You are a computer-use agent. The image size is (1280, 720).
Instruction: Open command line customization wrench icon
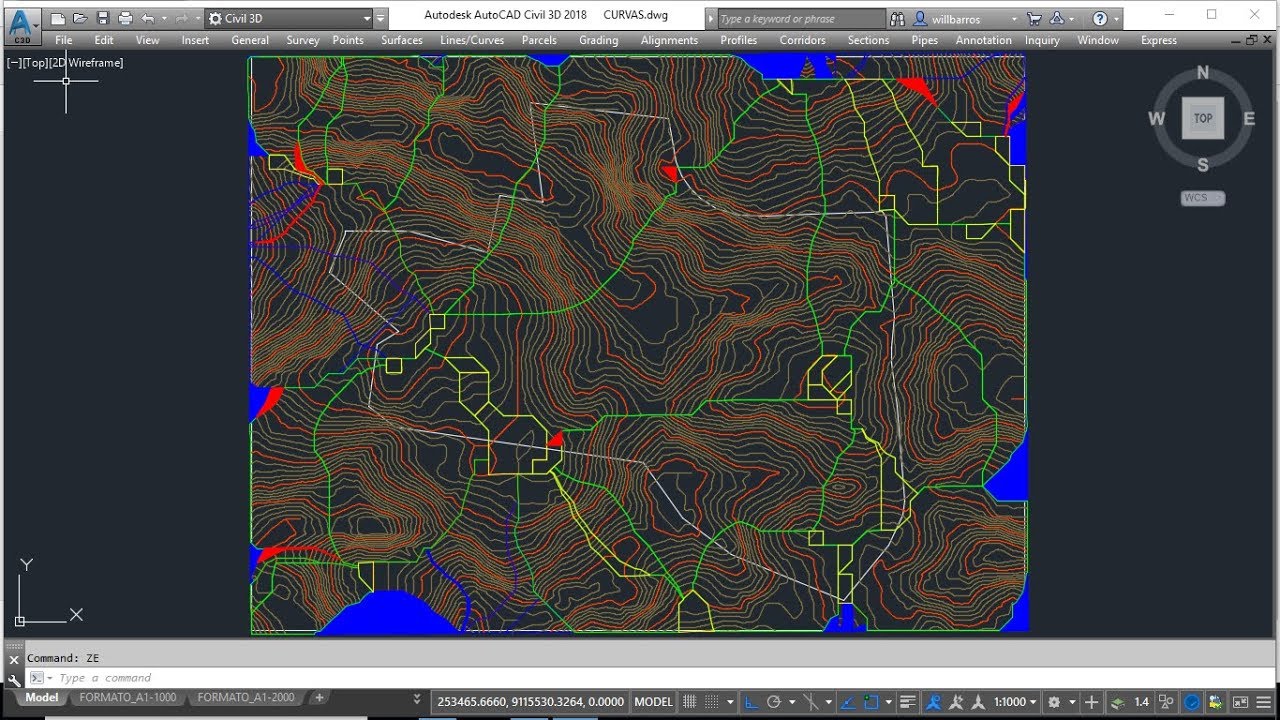(x=14, y=679)
